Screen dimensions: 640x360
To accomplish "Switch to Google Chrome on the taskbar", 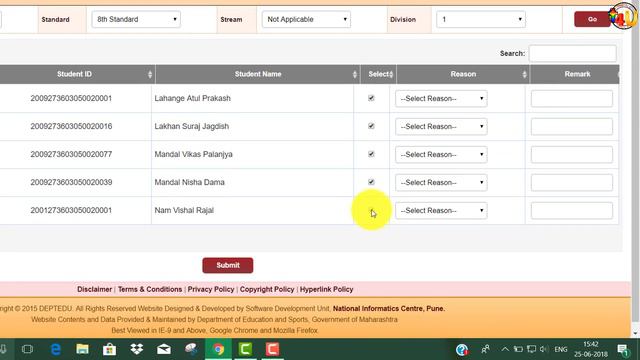I will click(218, 349).
